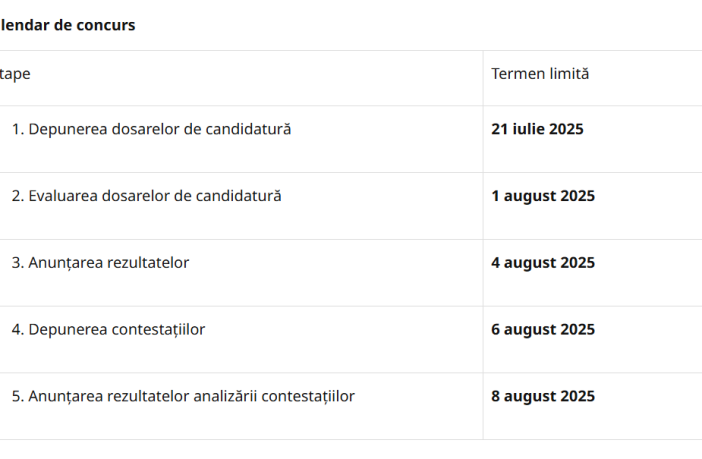Click the calendar de concurs heading
The height and width of the screenshot is (459, 702).
tap(68, 25)
